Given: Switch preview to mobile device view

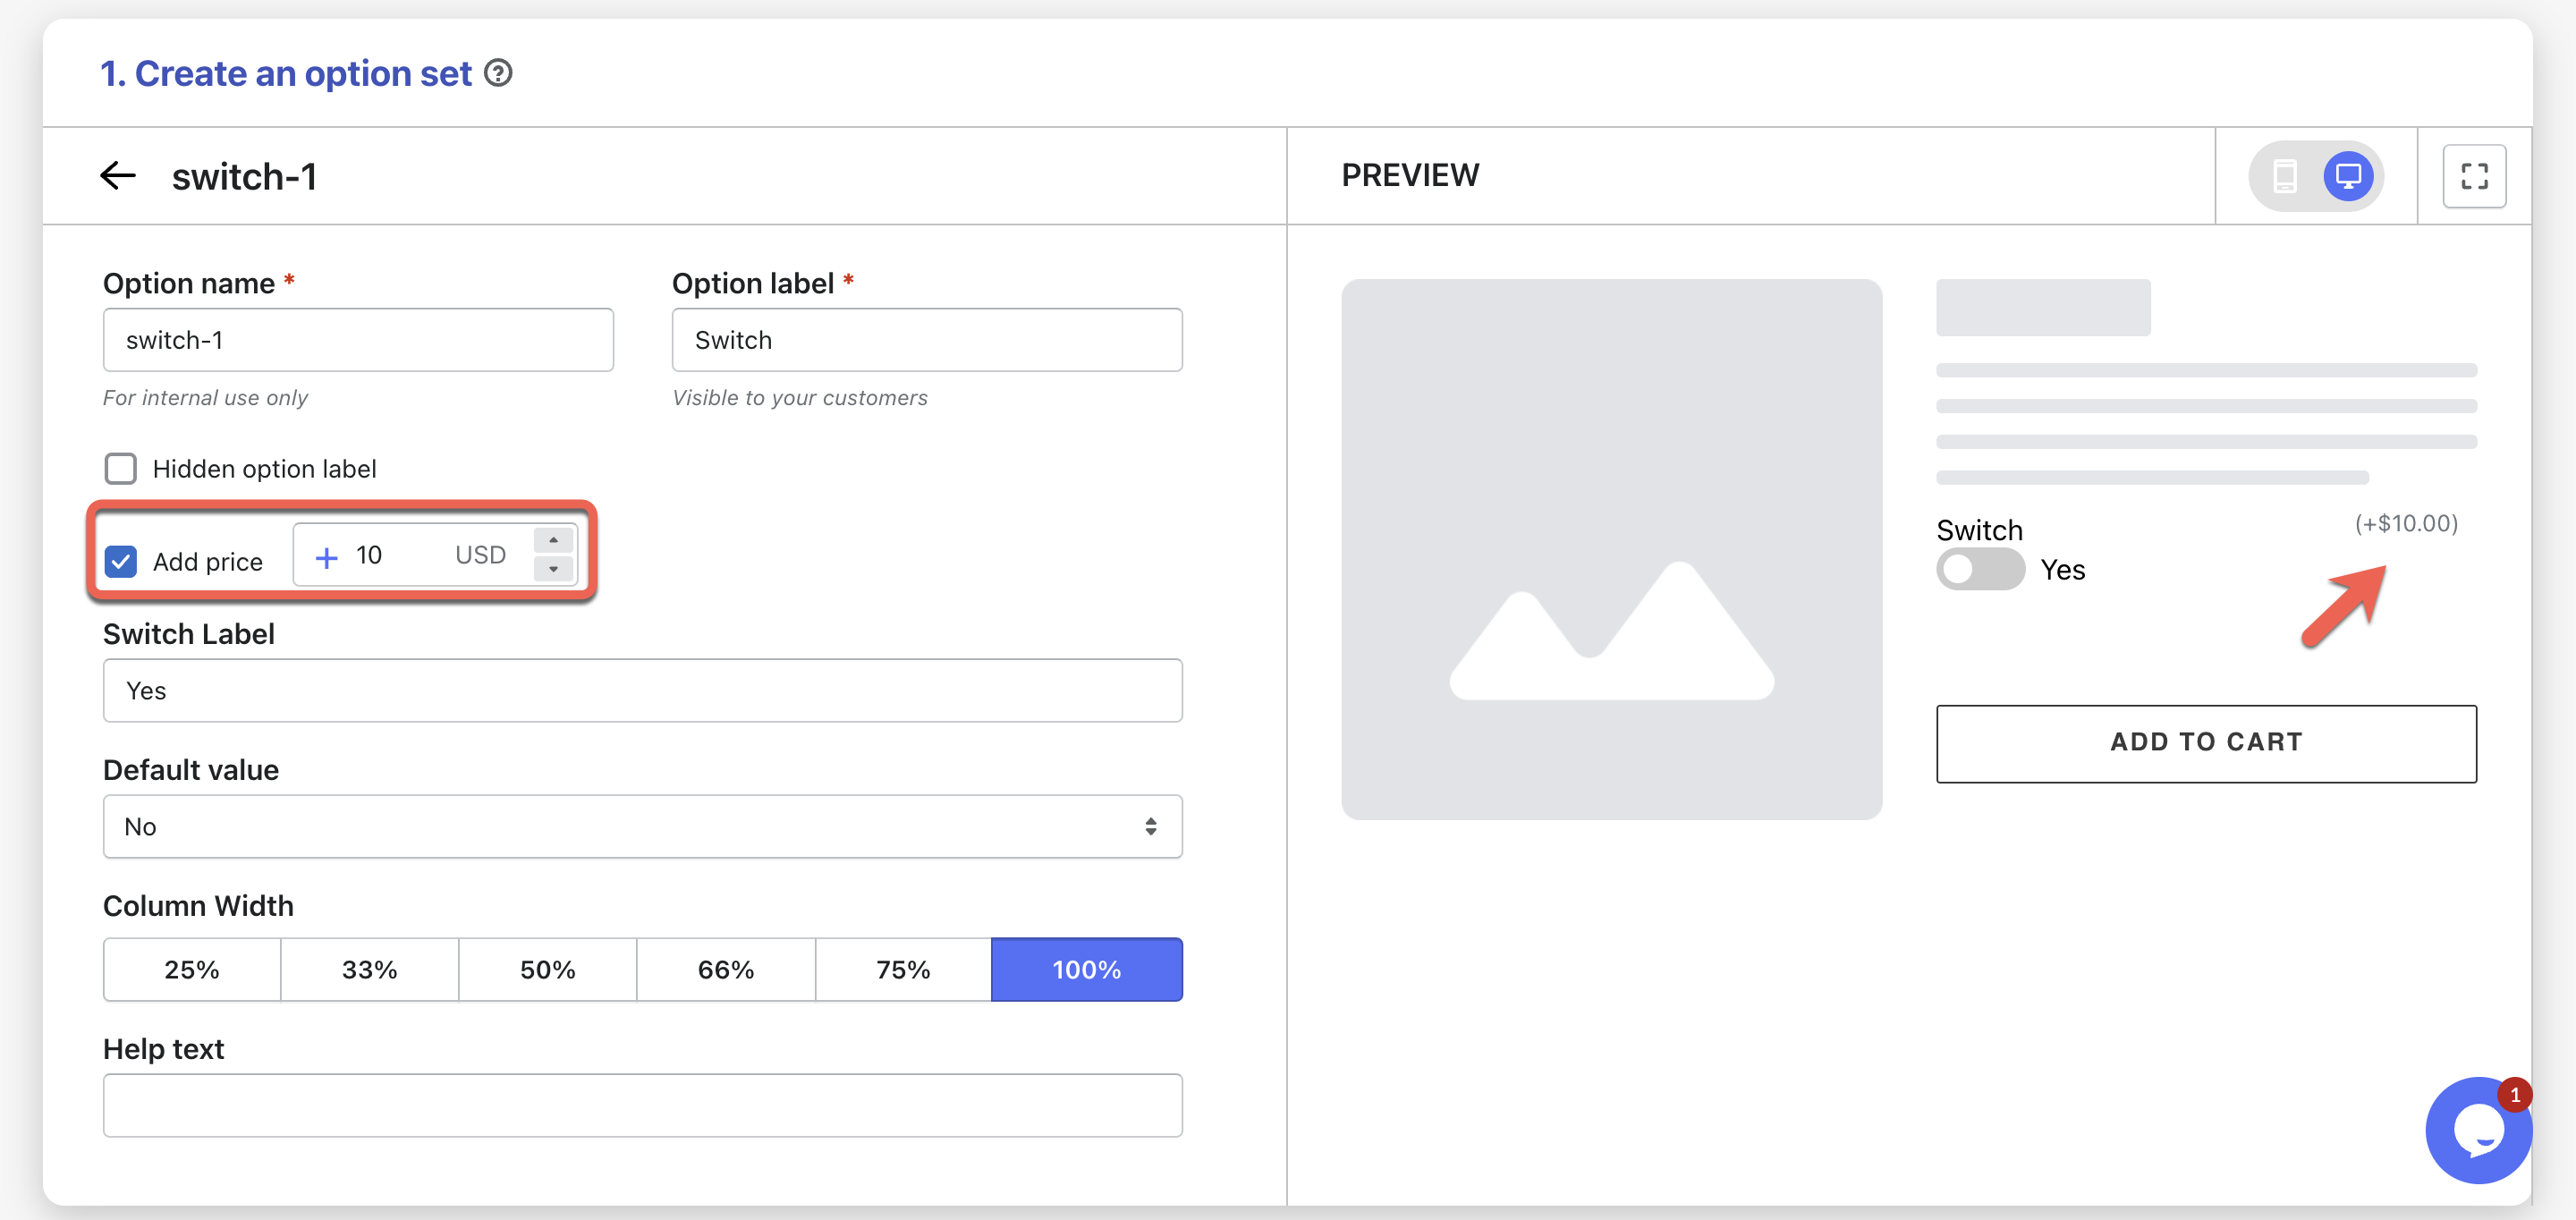Looking at the screenshot, I should 2284,176.
